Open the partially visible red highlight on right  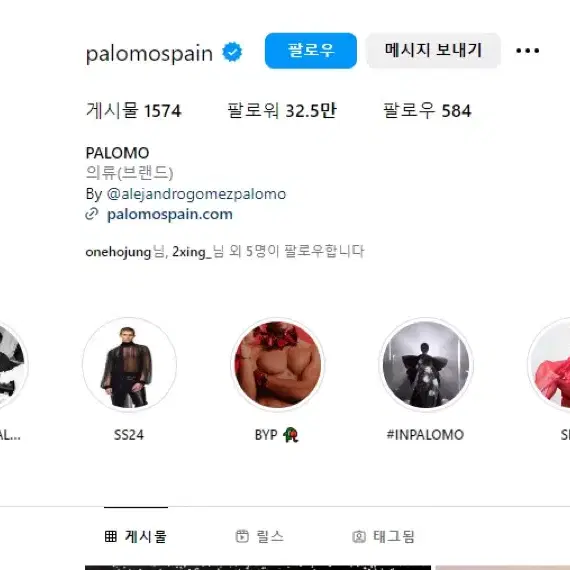[549, 365]
